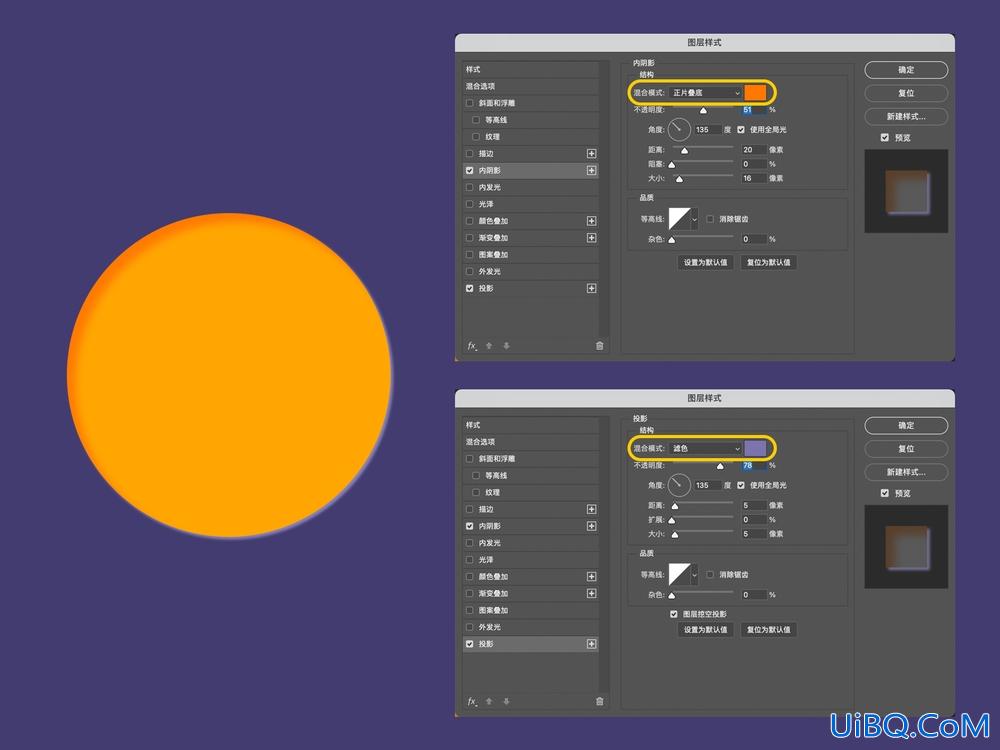Click plus icon beside 渐变叠加 in Inner Shadow dialog
The width and height of the screenshot is (1000, 750).
(591, 238)
